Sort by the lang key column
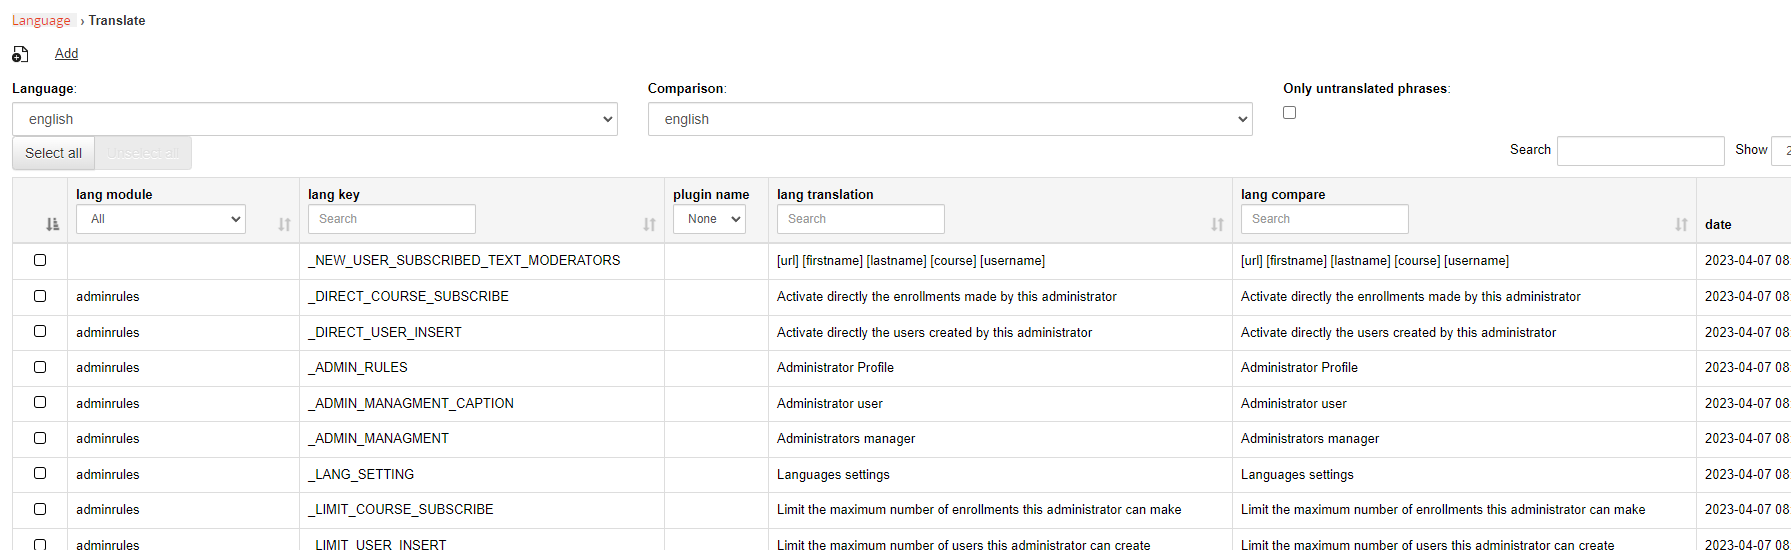Viewport: 1791px width, 550px height. click(649, 225)
